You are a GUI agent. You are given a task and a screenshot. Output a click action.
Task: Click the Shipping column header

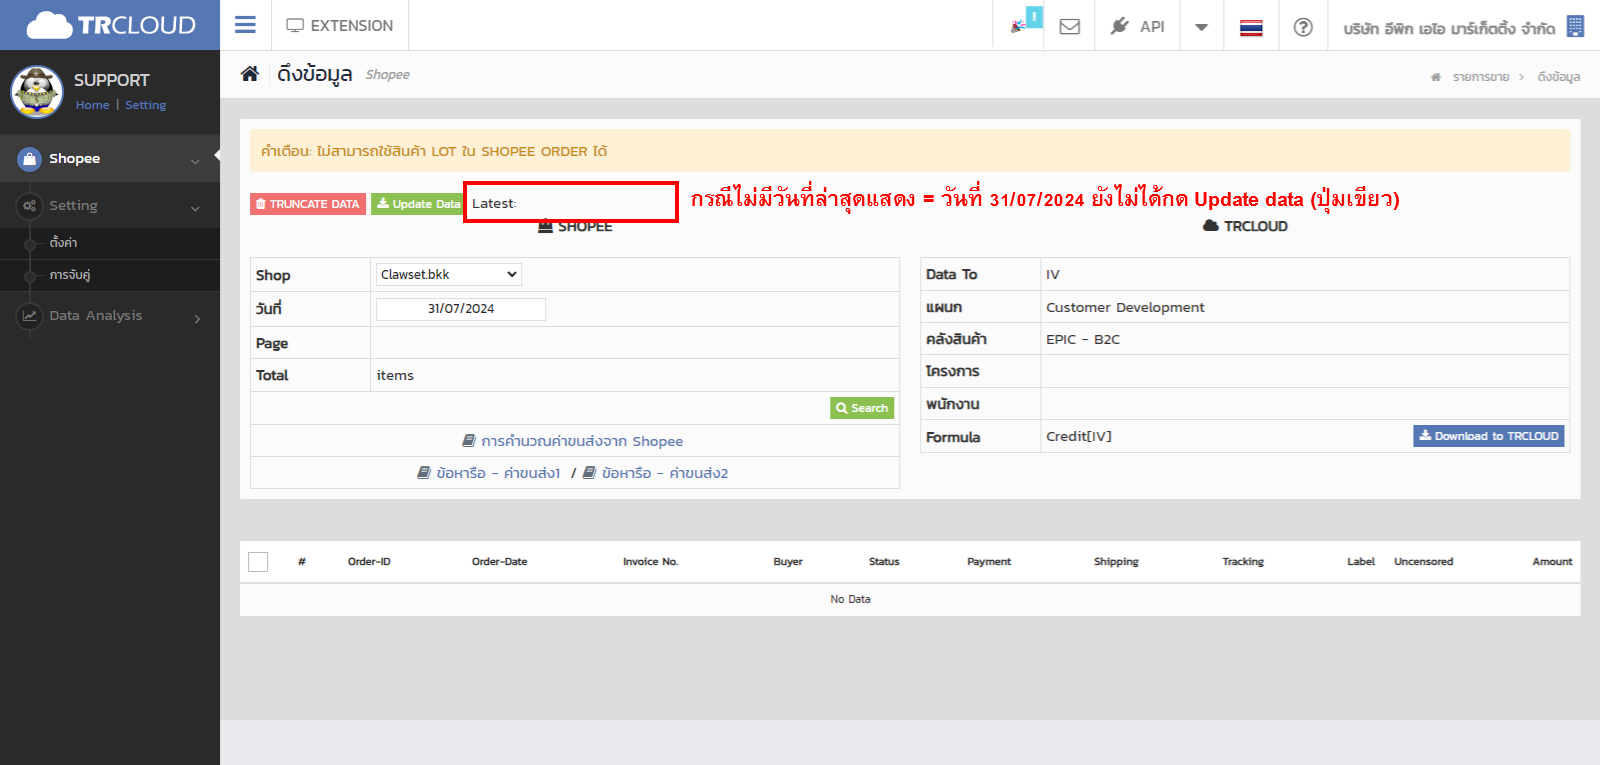[x=1116, y=562]
